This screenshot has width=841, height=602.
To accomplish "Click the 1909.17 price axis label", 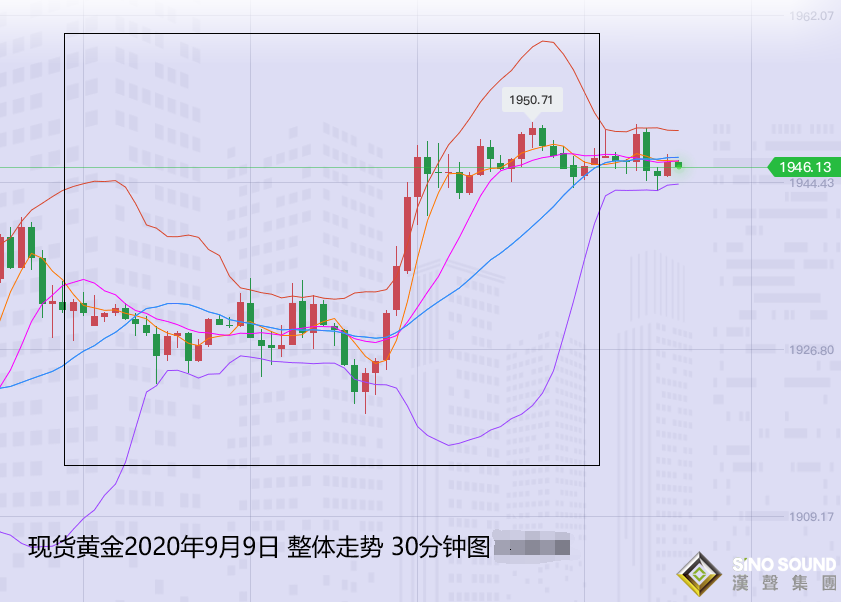I will pos(811,517).
